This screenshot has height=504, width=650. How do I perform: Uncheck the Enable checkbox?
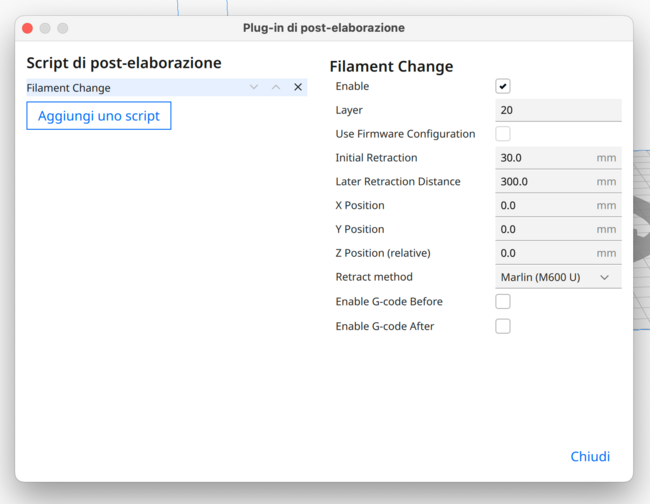(x=503, y=87)
